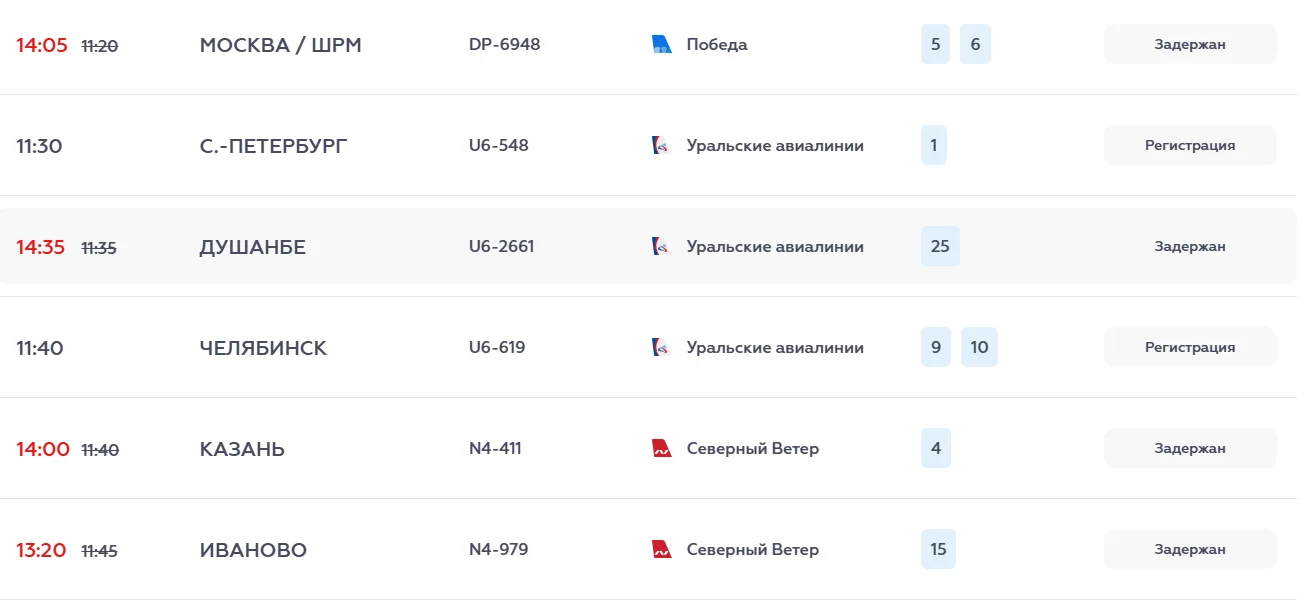
Task: Select counter badge 10 in Челябинск row
Action: click(x=979, y=347)
